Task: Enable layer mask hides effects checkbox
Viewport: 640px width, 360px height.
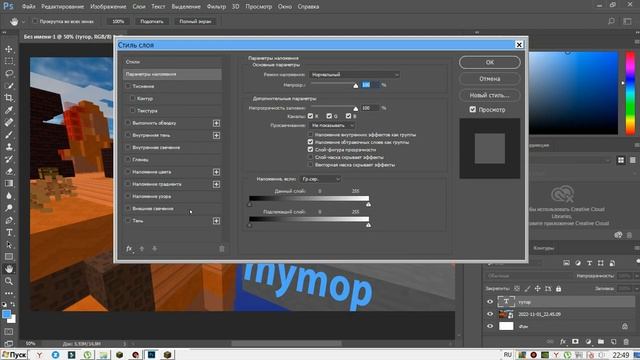Action: click(310, 157)
